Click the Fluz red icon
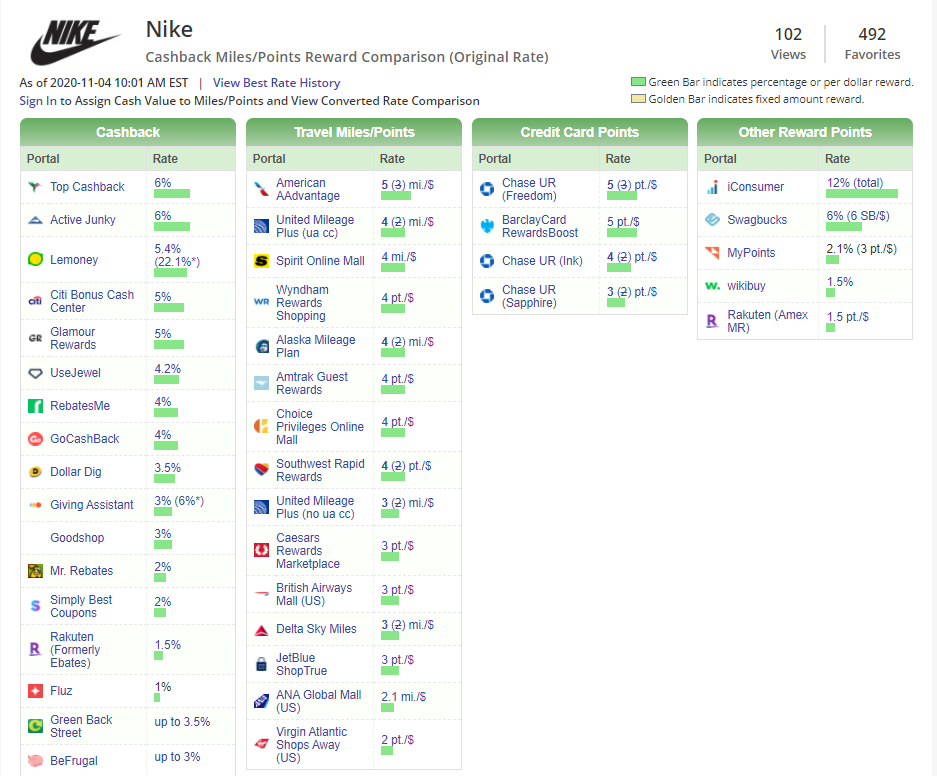The height and width of the screenshot is (776, 937). coord(35,691)
